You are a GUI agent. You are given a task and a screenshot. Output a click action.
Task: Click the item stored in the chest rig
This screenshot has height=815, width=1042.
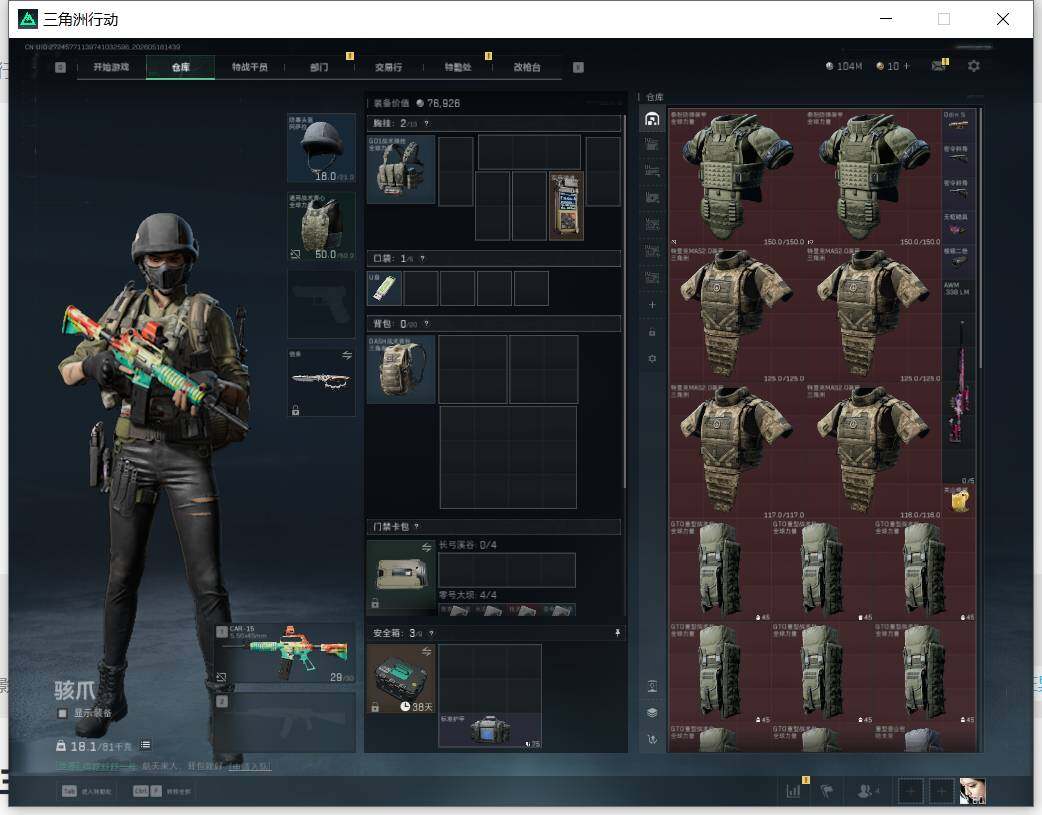(x=566, y=205)
